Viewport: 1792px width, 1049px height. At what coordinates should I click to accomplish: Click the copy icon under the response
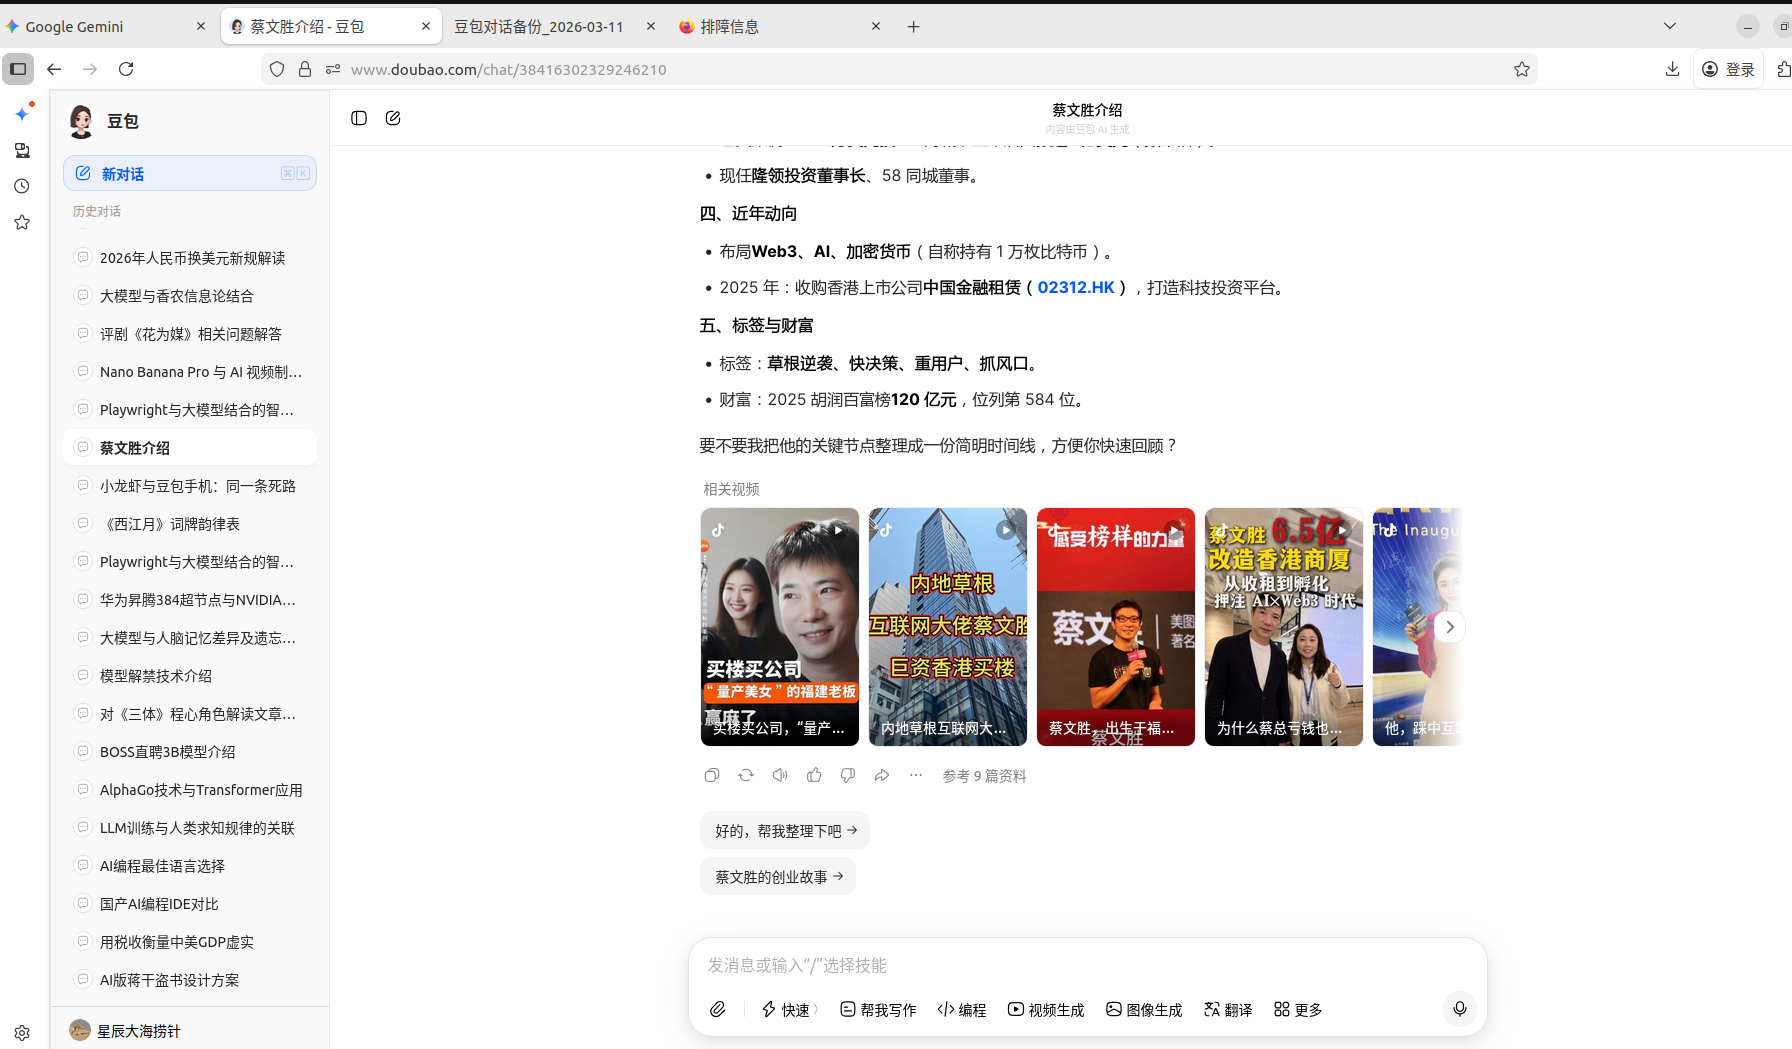[x=712, y=775]
